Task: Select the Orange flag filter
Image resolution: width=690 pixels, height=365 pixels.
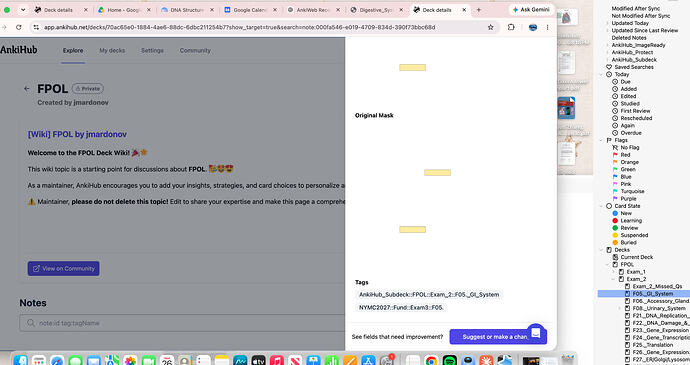Action: click(629, 162)
